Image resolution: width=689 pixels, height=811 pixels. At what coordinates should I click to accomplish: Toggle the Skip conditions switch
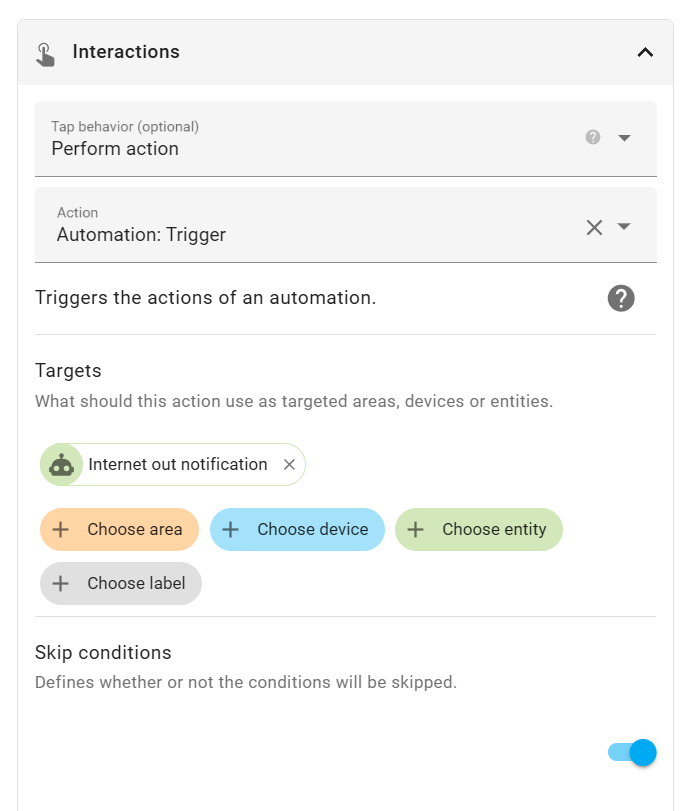click(632, 752)
